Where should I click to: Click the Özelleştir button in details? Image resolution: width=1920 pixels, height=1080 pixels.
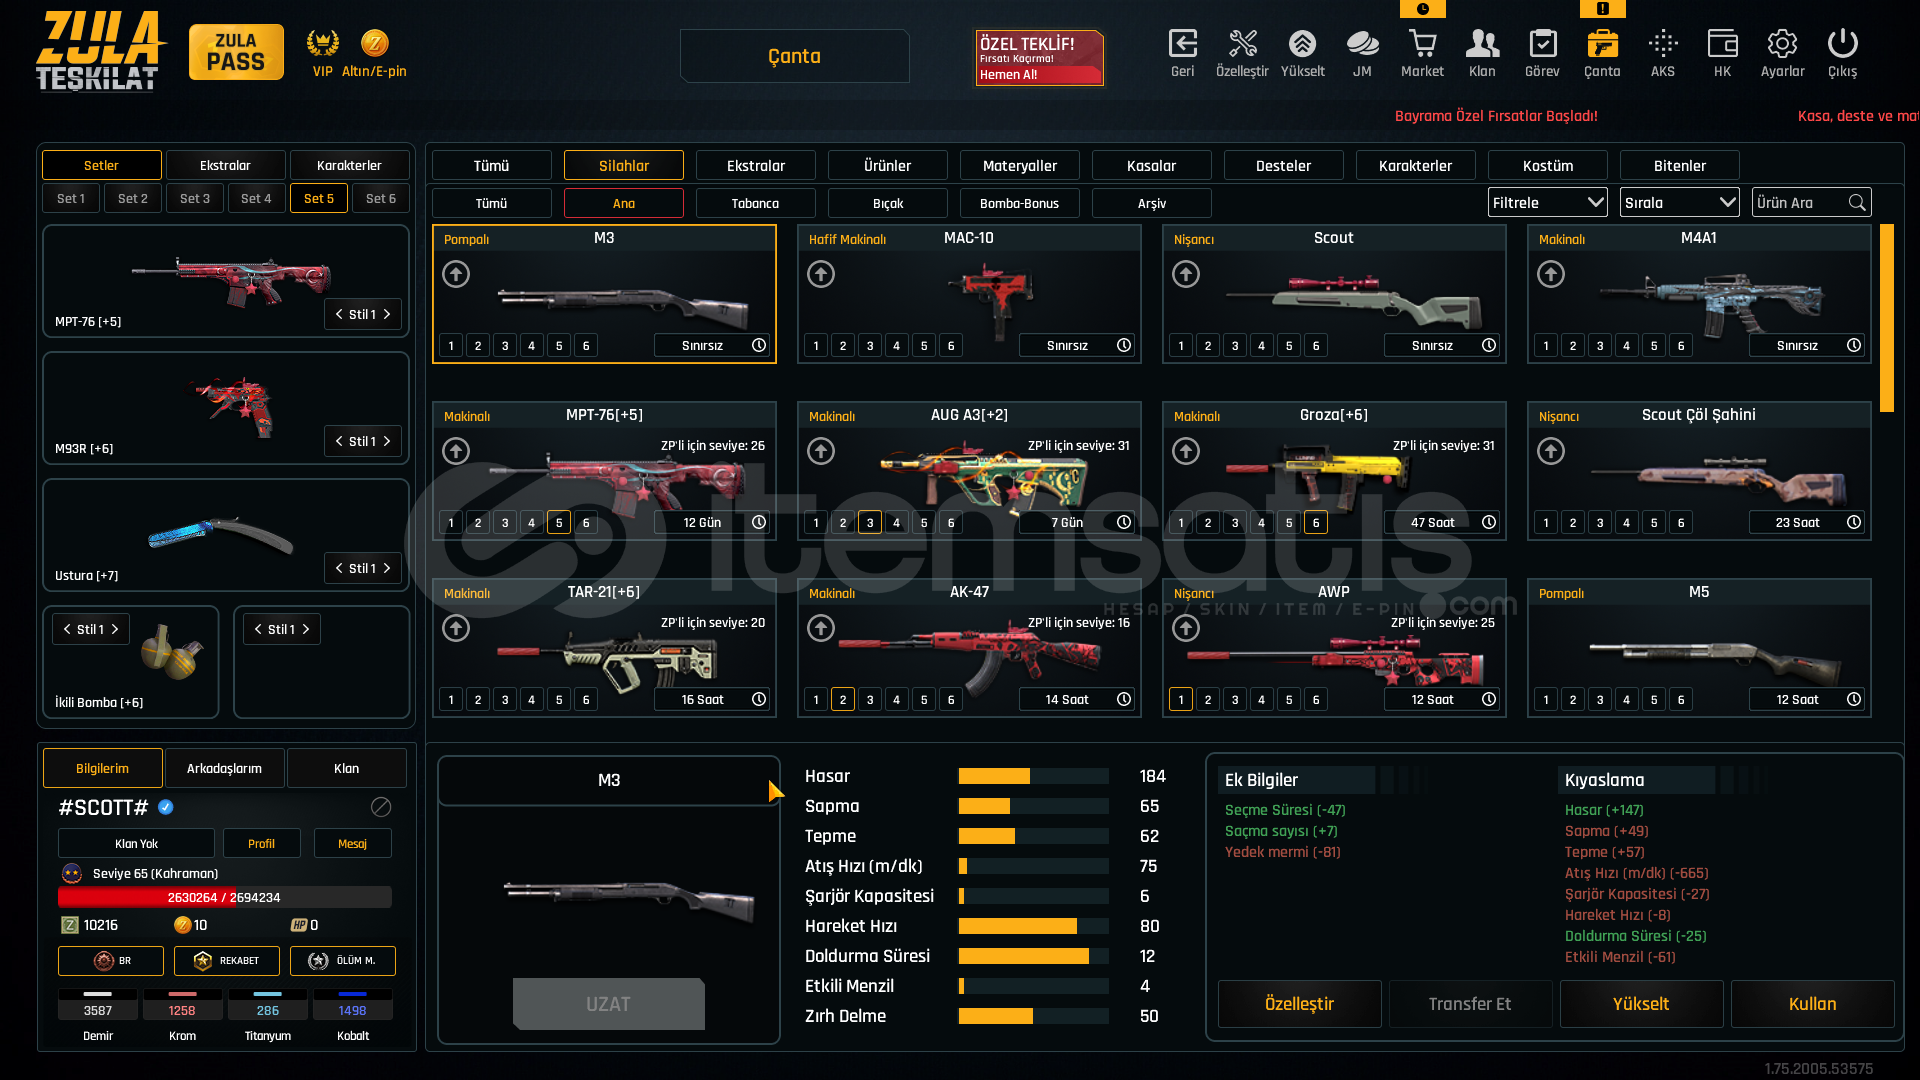1300,1004
